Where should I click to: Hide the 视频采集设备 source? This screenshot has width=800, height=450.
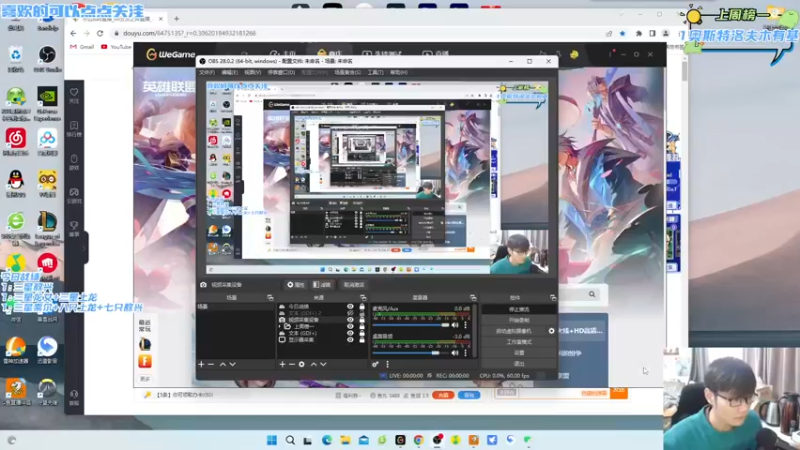coord(350,320)
